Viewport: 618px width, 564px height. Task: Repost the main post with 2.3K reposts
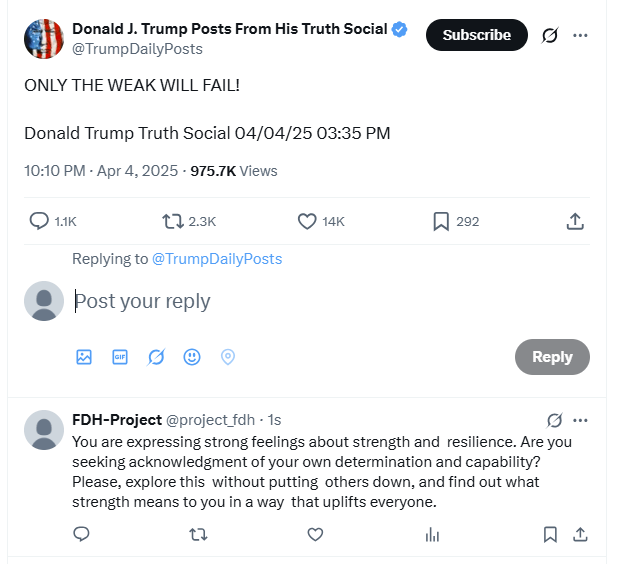[x=173, y=221]
